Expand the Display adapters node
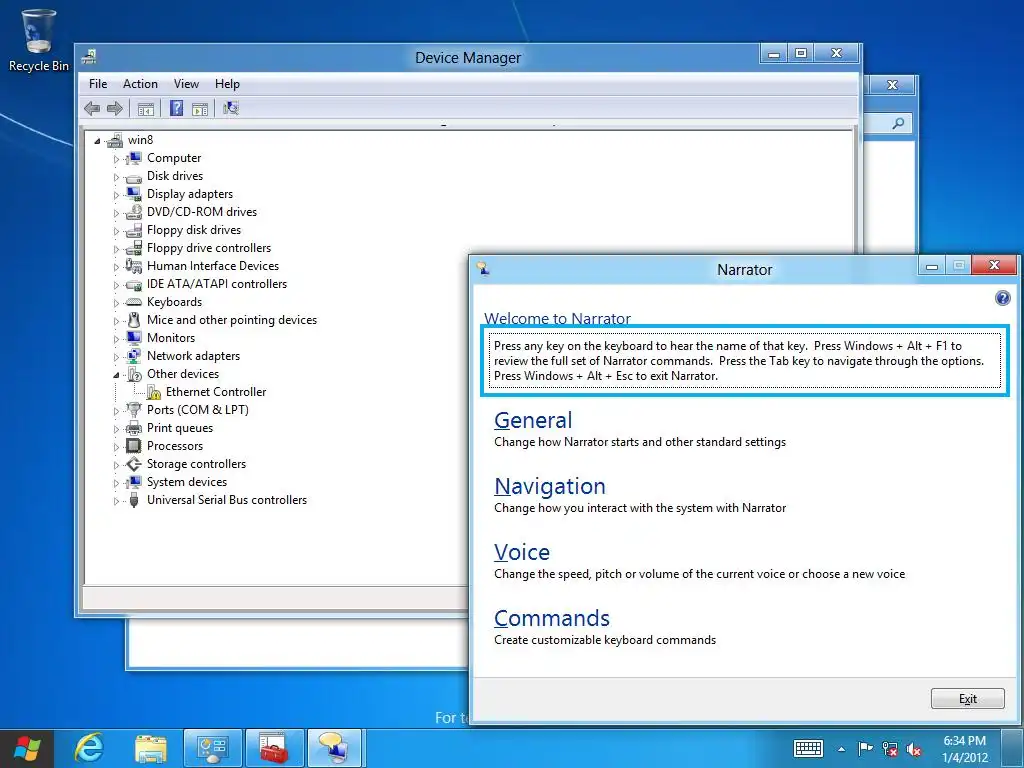This screenshot has width=1024, height=768. pyautogui.click(x=116, y=195)
